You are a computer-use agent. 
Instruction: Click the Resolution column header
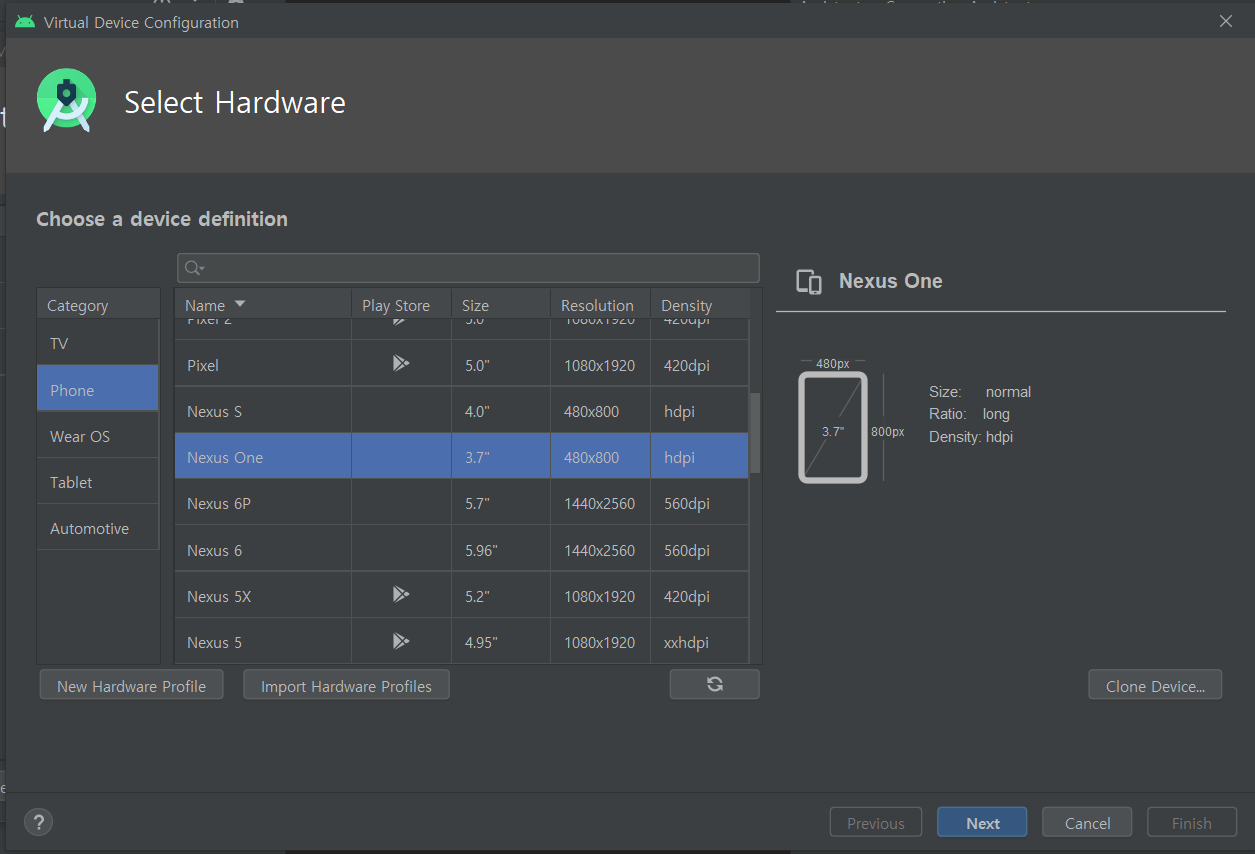(x=600, y=305)
